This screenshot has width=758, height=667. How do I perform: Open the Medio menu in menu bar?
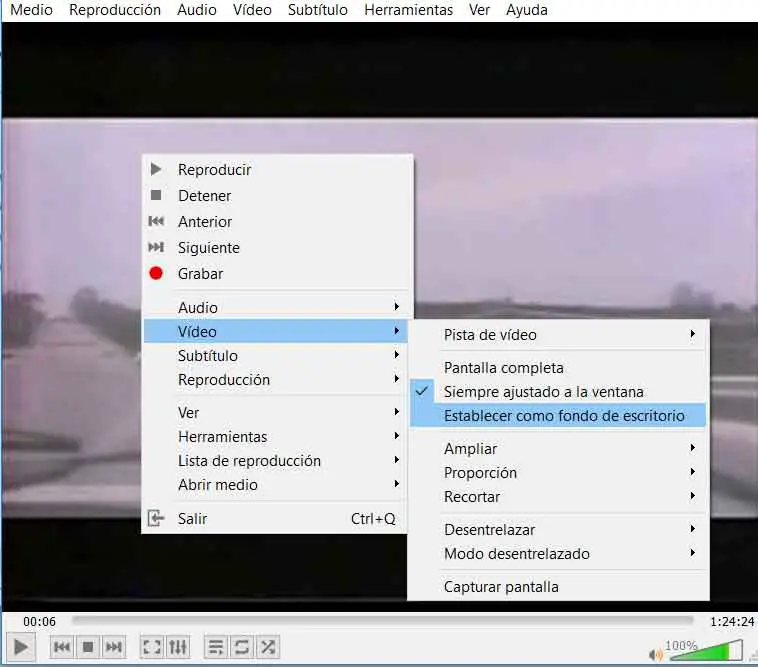[31, 10]
